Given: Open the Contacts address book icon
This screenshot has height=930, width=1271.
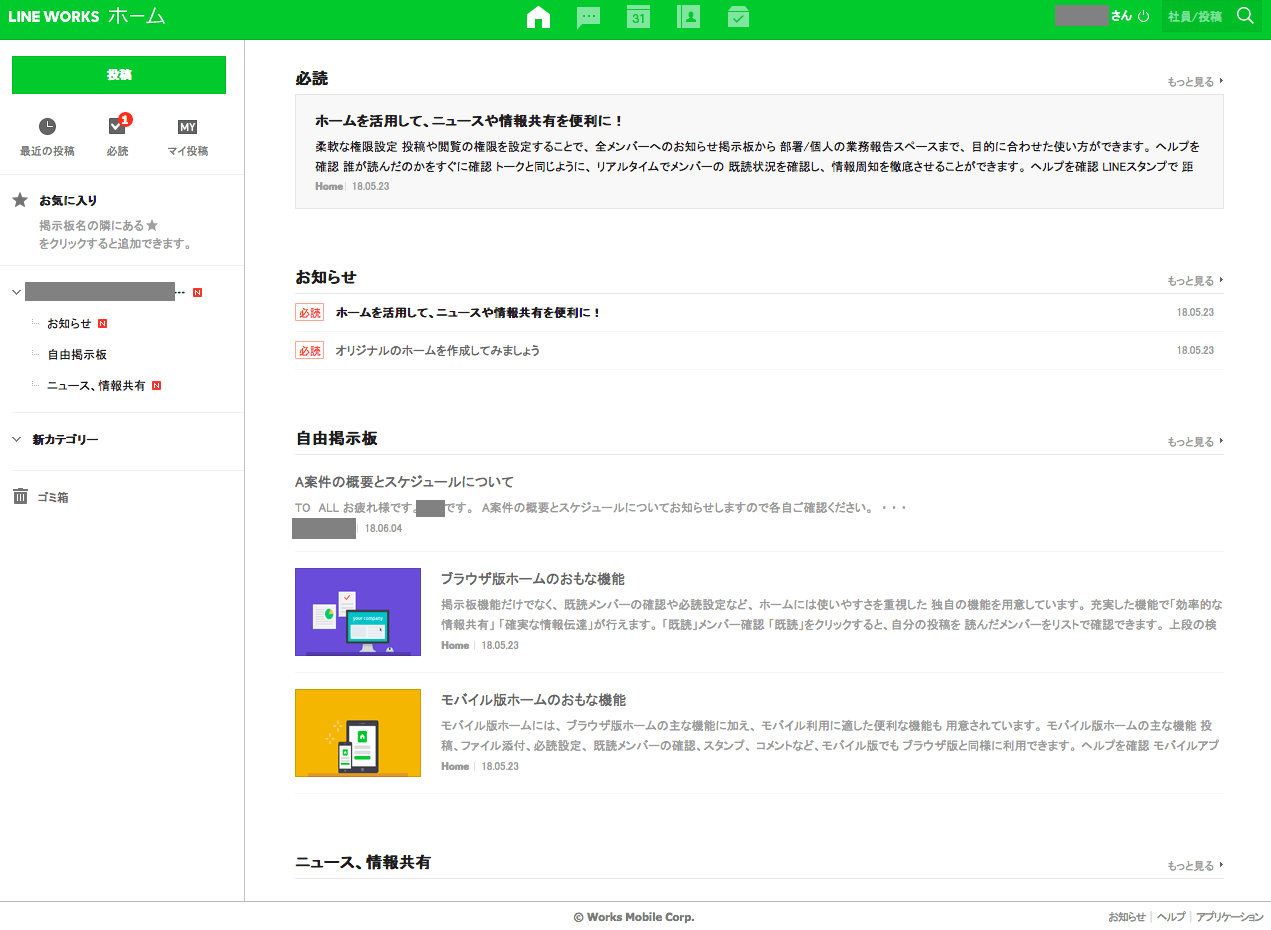Looking at the screenshot, I should point(688,17).
